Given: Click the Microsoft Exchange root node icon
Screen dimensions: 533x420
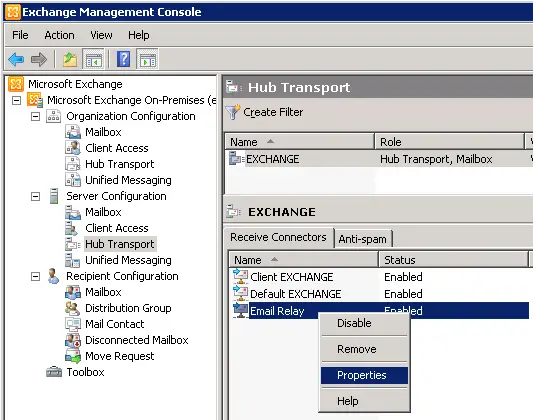Looking at the screenshot, I should (16, 84).
